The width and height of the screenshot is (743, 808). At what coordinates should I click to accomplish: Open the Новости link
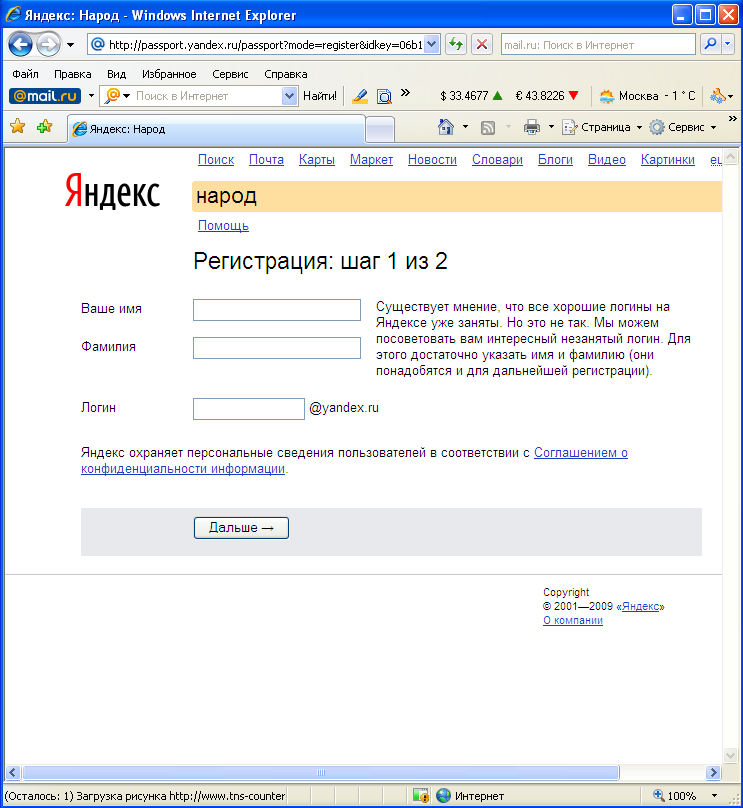click(x=432, y=160)
